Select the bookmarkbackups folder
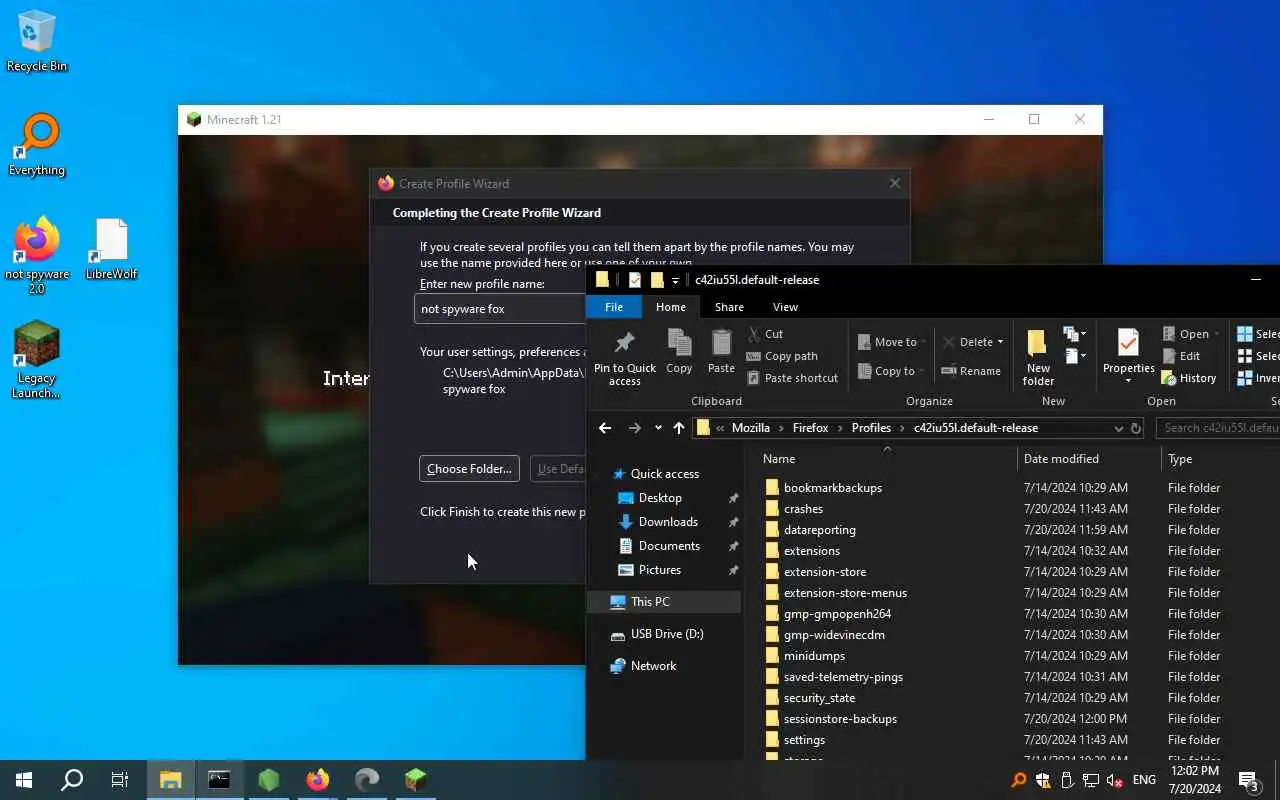Screen dimensions: 1280x800 (x=833, y=488)
